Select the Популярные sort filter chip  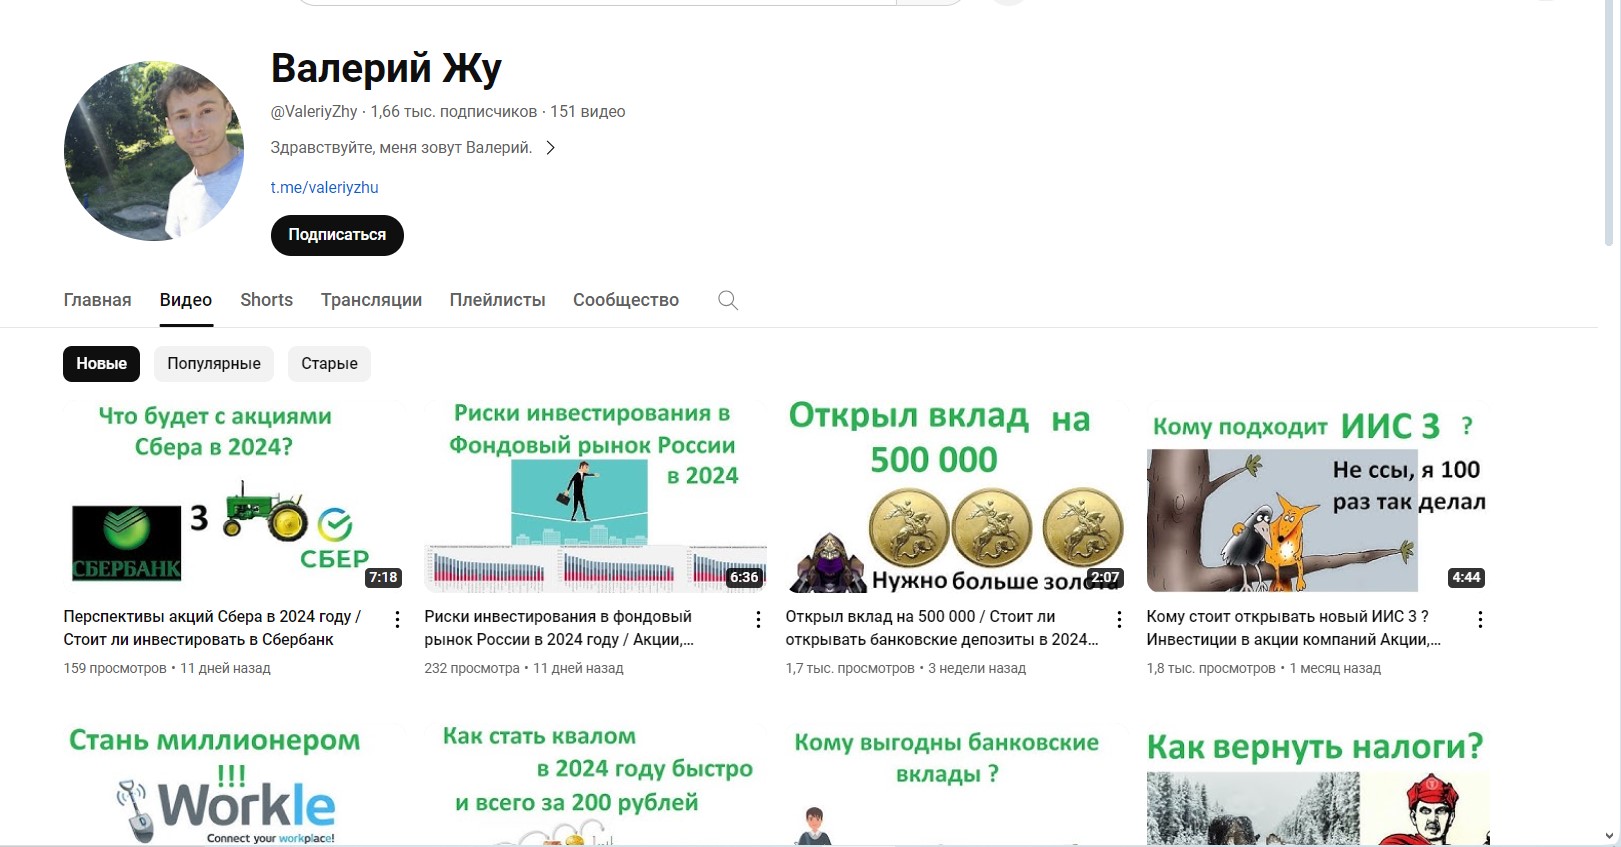coord(214,364)
